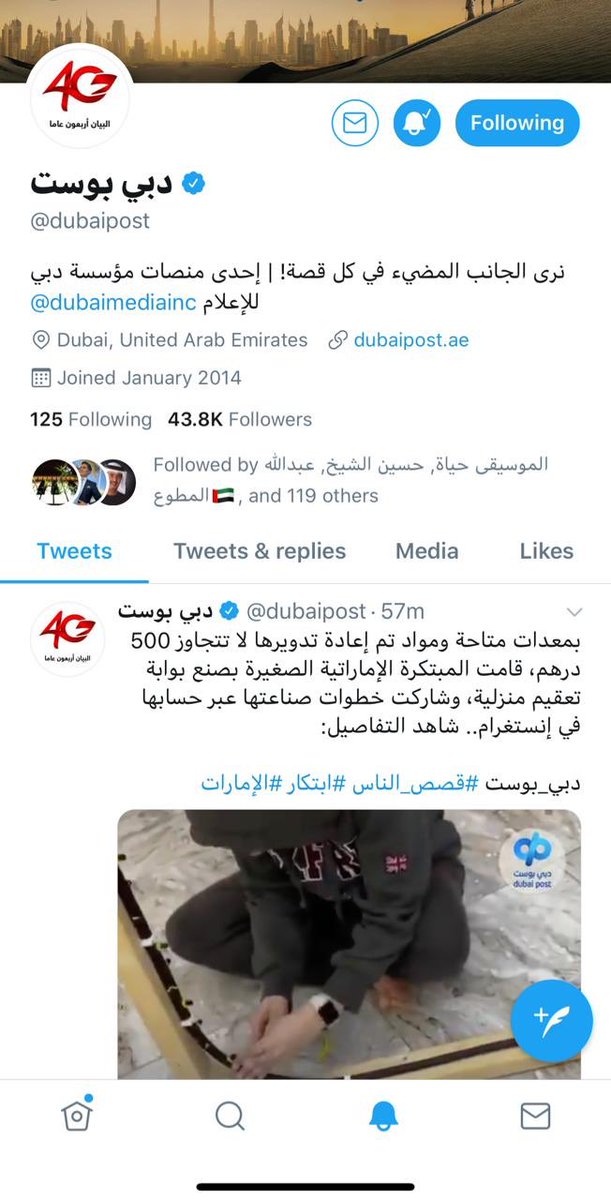
Task: View 43.8K Followers list
Action: click(x=240, y=419)
